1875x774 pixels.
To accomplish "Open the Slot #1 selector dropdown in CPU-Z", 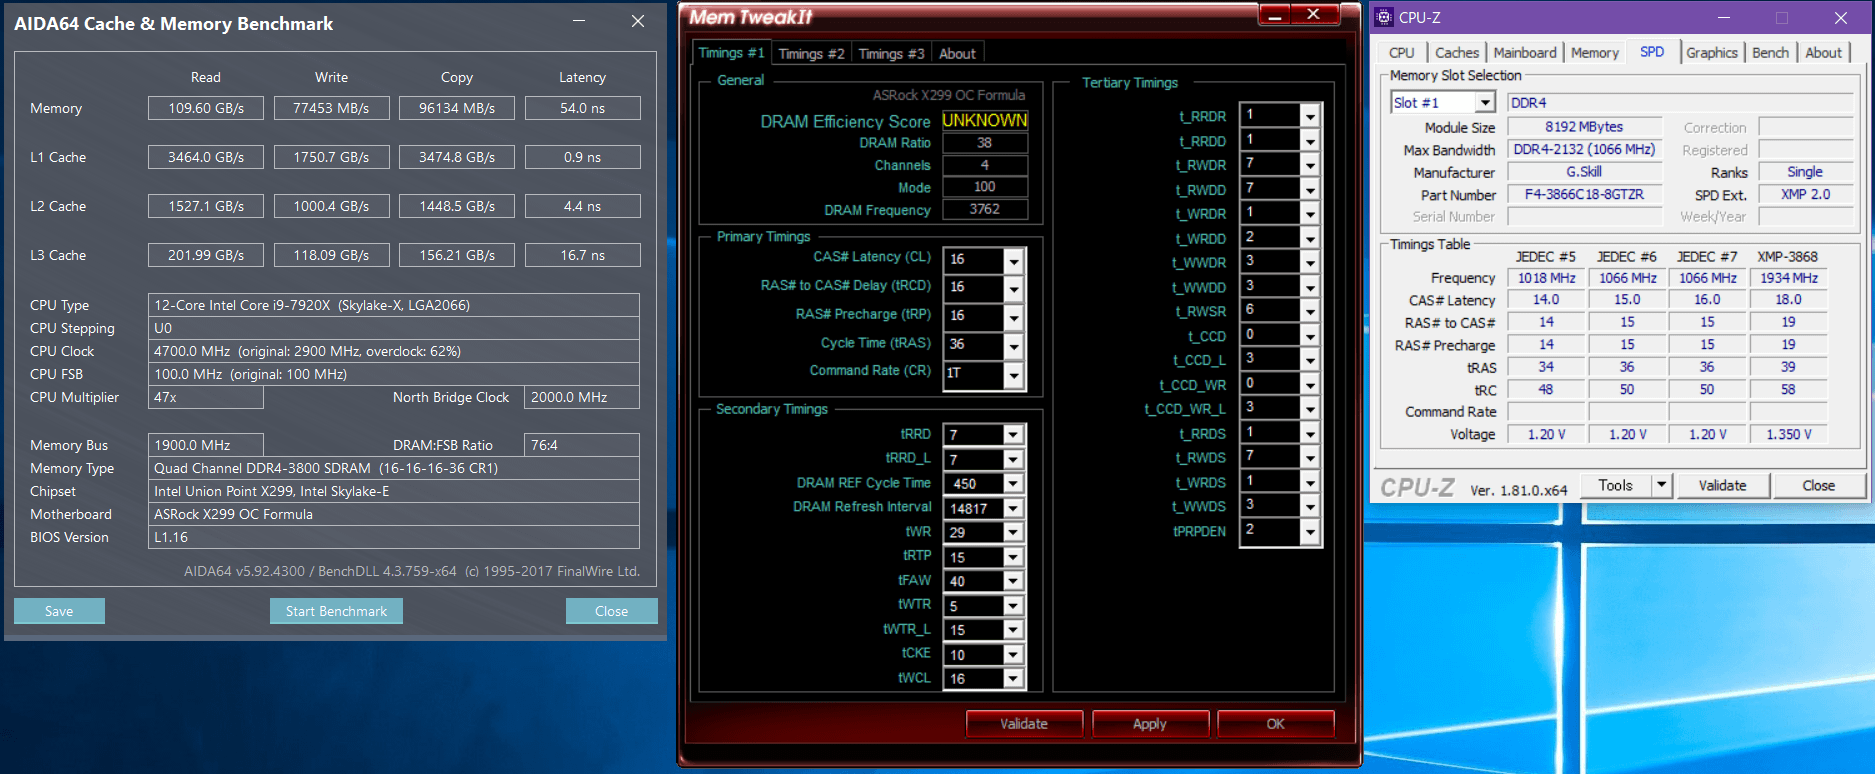I will pyautogui.click(x=1485, y=103).
